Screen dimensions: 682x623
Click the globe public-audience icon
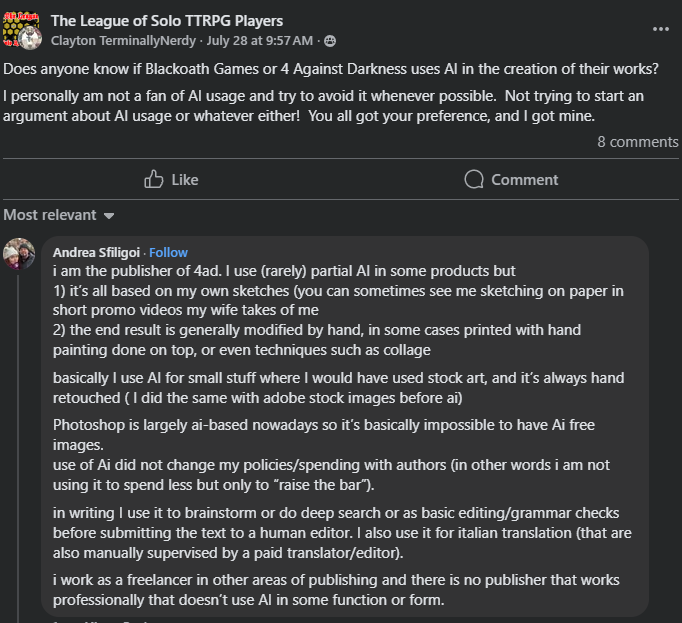(330, 41)
